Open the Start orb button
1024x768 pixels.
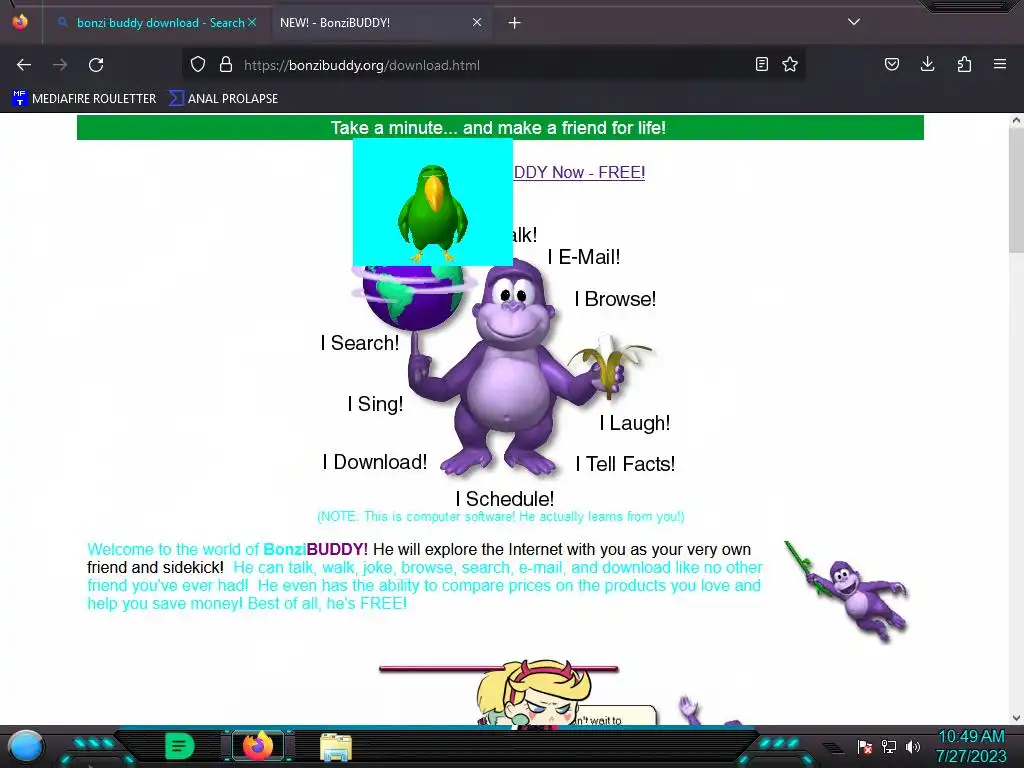coord(26,746)
